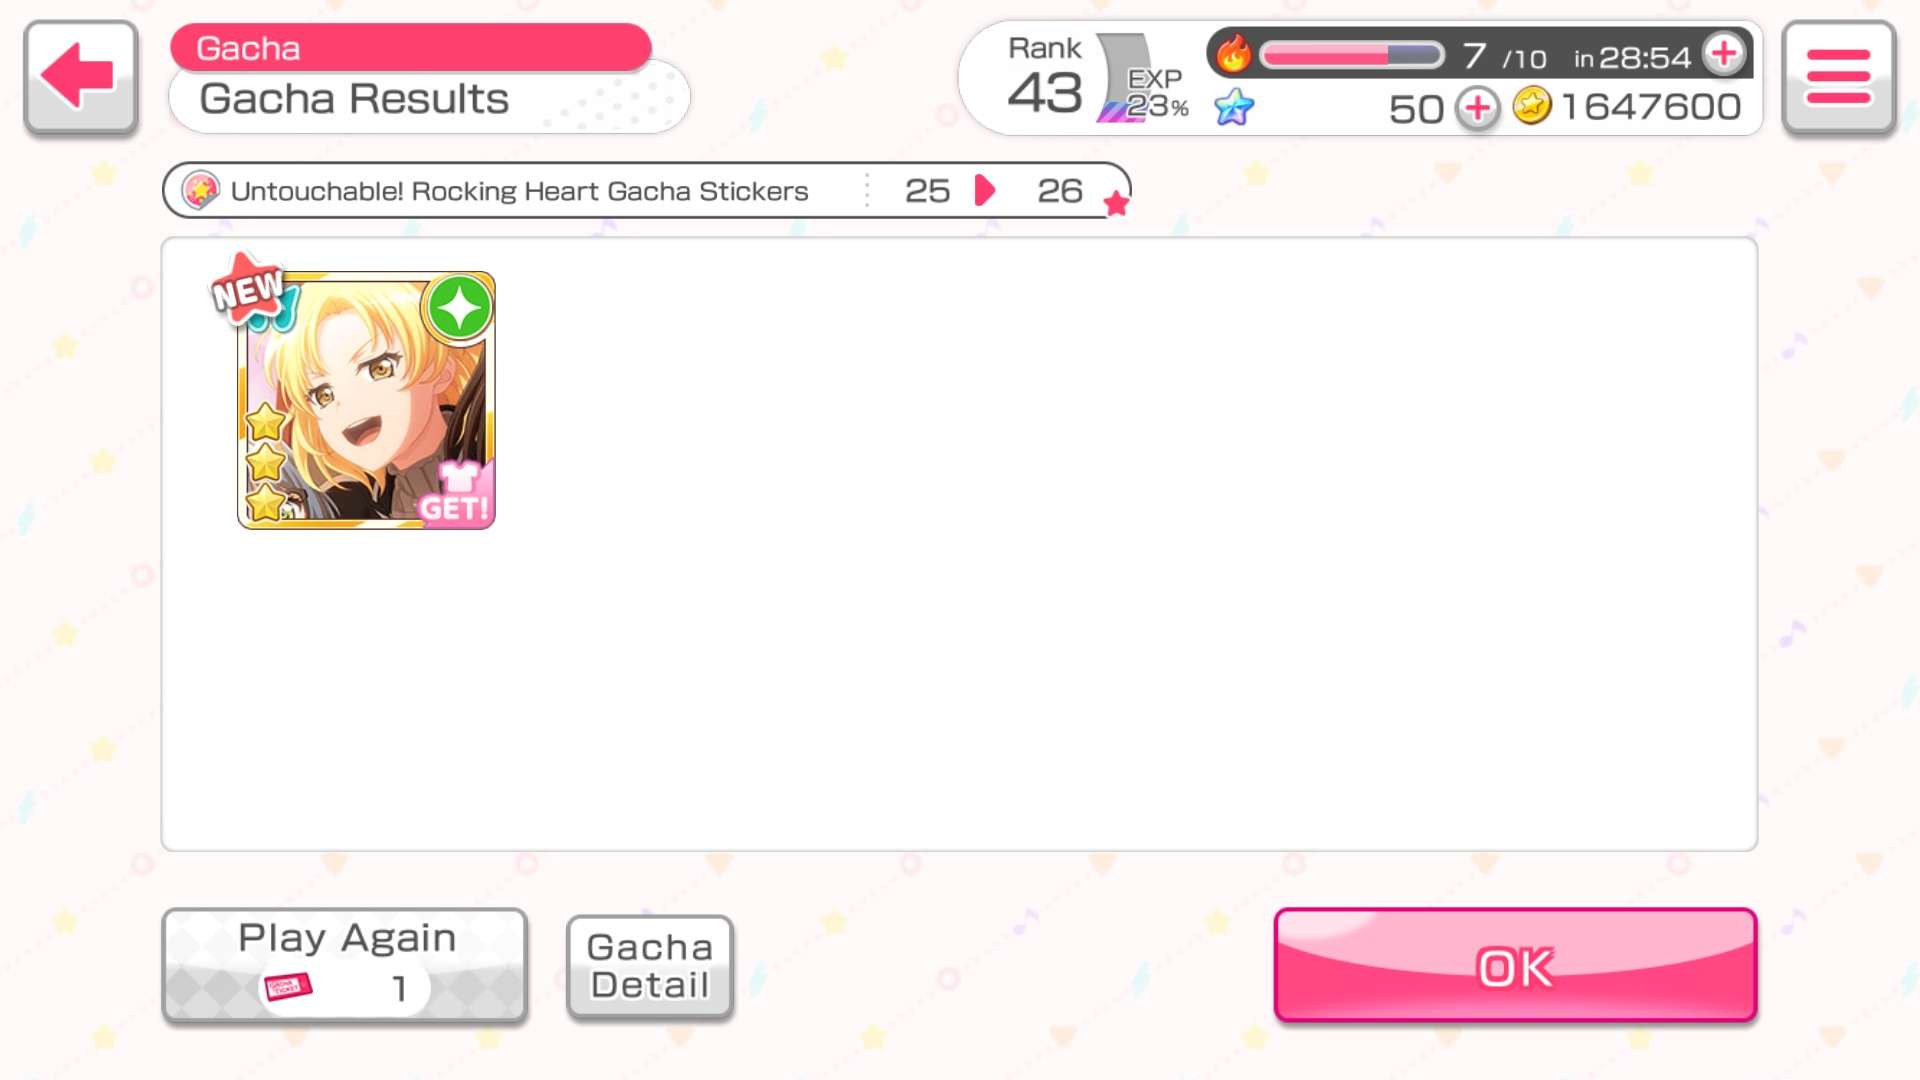
Task: Tap the stamina progress bar
Action: 1351,55
